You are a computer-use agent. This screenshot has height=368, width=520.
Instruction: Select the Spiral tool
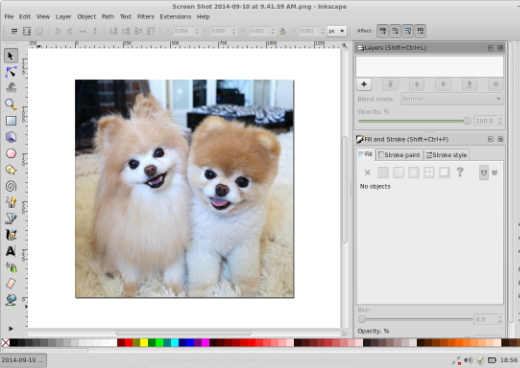(11, 186)
